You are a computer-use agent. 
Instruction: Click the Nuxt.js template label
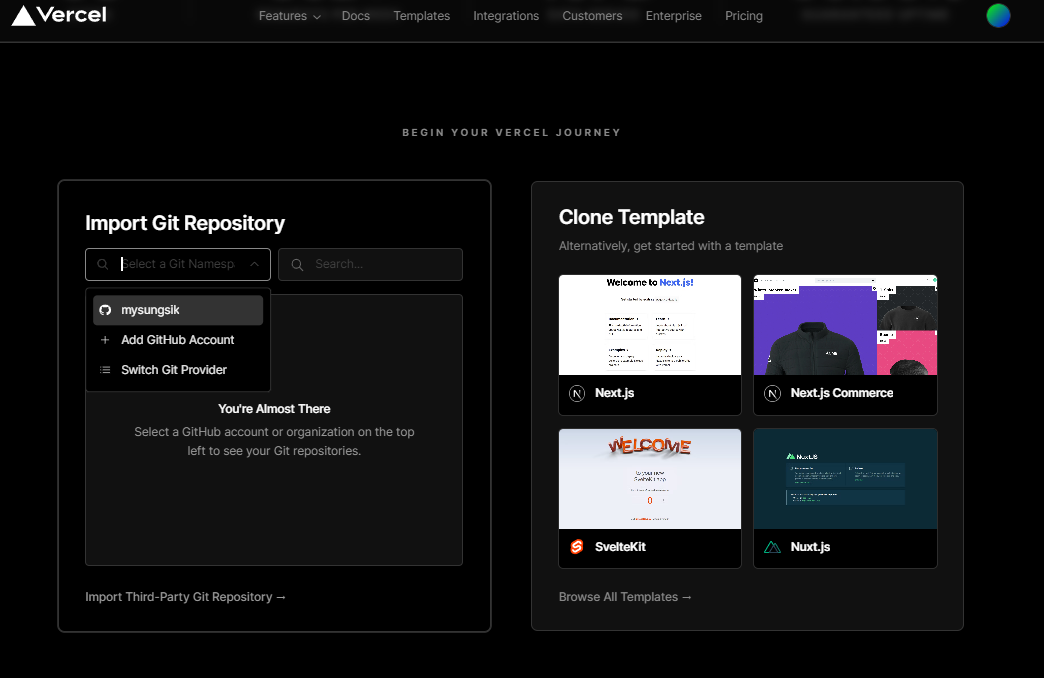810,547
